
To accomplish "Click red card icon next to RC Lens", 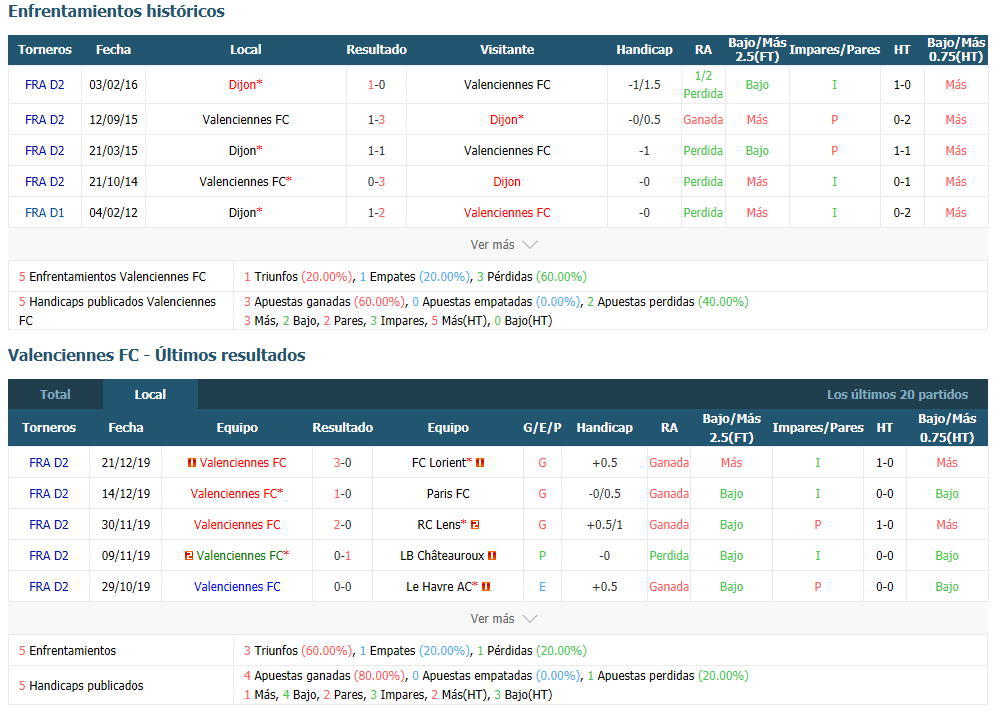I will 475,525.
